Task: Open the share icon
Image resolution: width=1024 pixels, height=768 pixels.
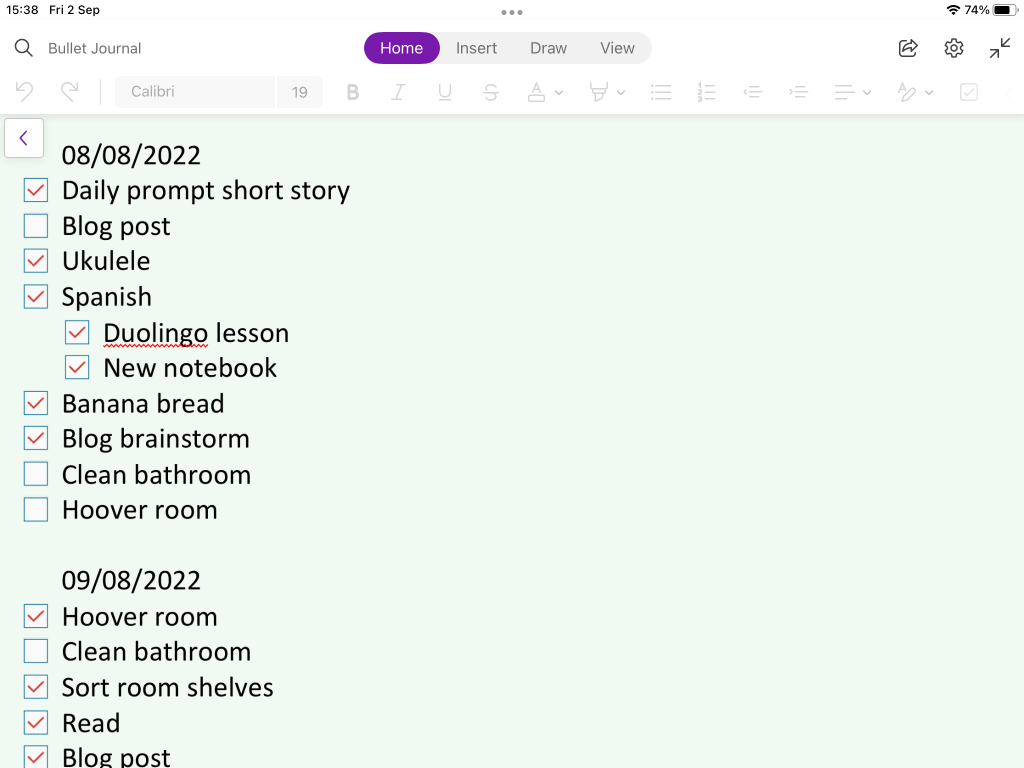Action: tap(908, 48)
